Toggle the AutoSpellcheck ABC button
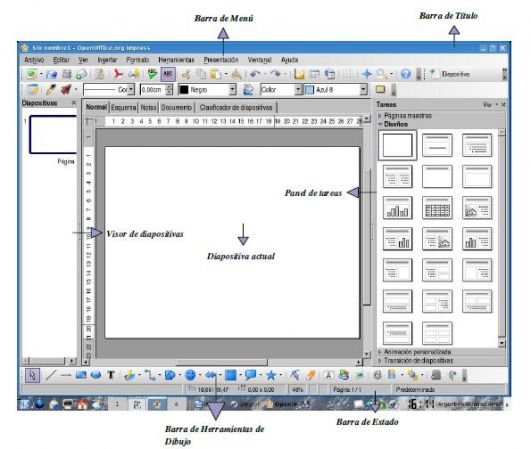Image resolution: width=531 pixels, height=449 pixels. [168, 74]
